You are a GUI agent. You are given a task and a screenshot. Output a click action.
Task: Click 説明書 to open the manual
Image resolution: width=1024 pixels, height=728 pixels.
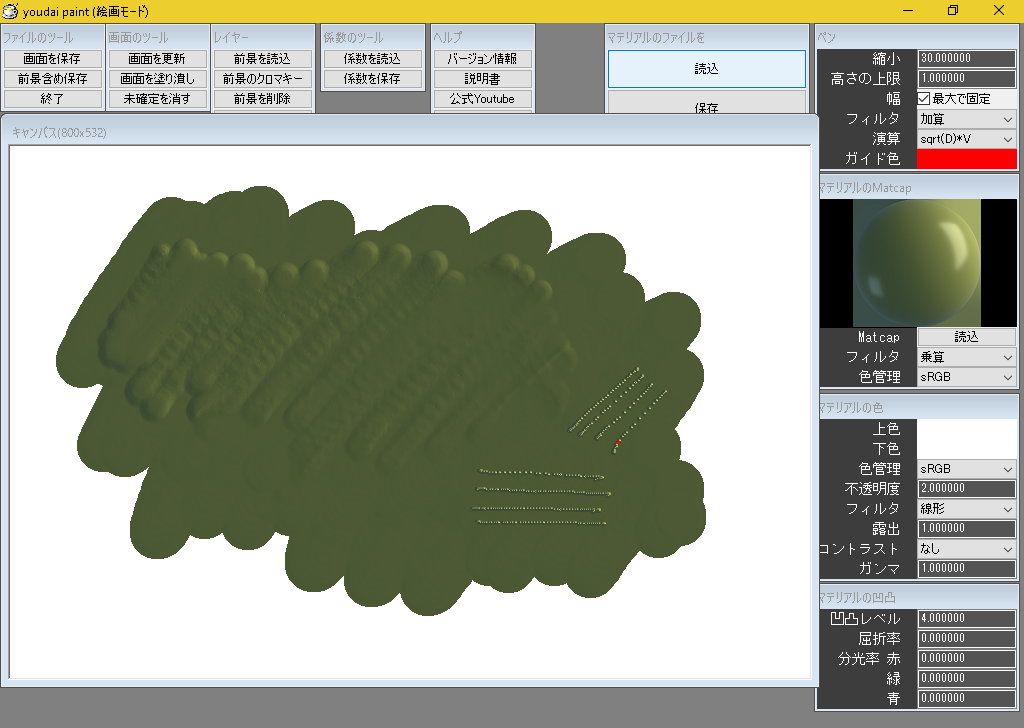coord(483,78)
